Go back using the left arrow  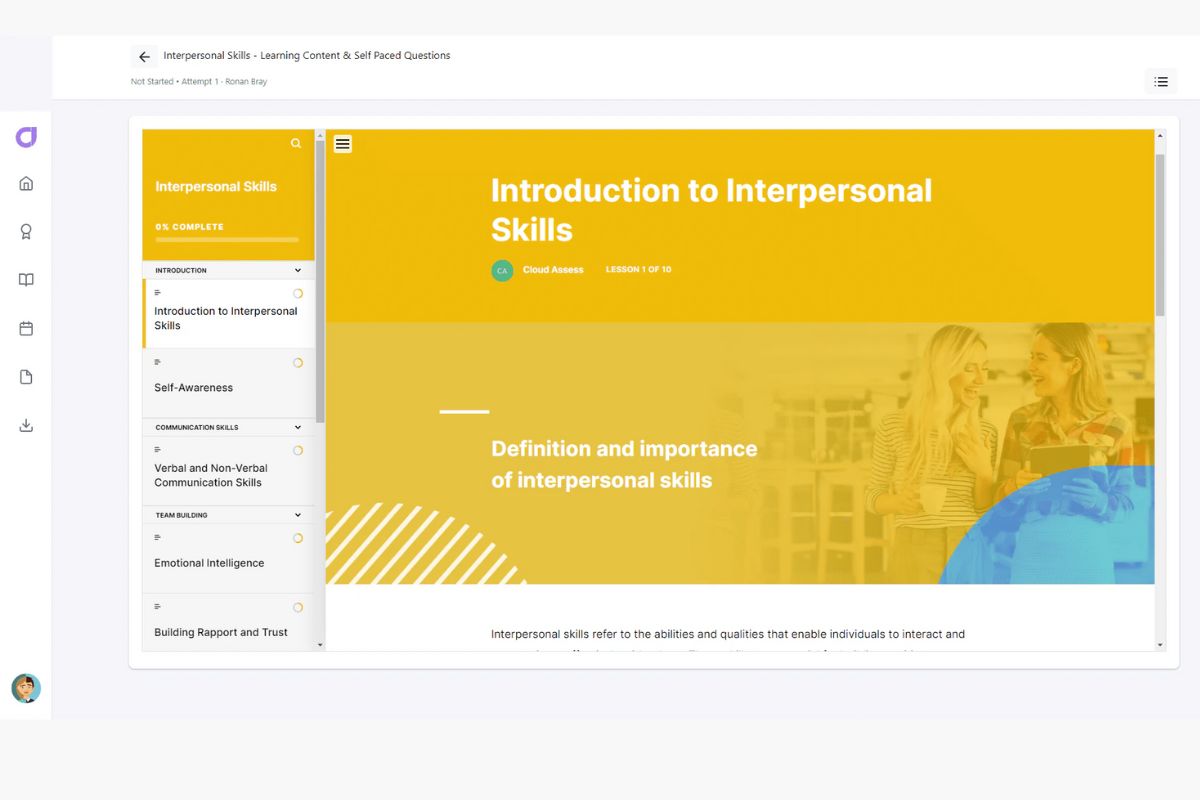[144, 57]
